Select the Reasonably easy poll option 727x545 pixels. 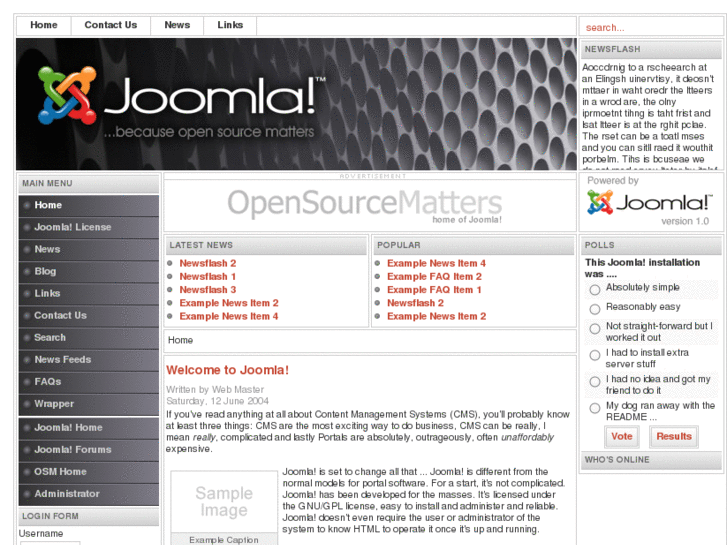click(595, 309)
